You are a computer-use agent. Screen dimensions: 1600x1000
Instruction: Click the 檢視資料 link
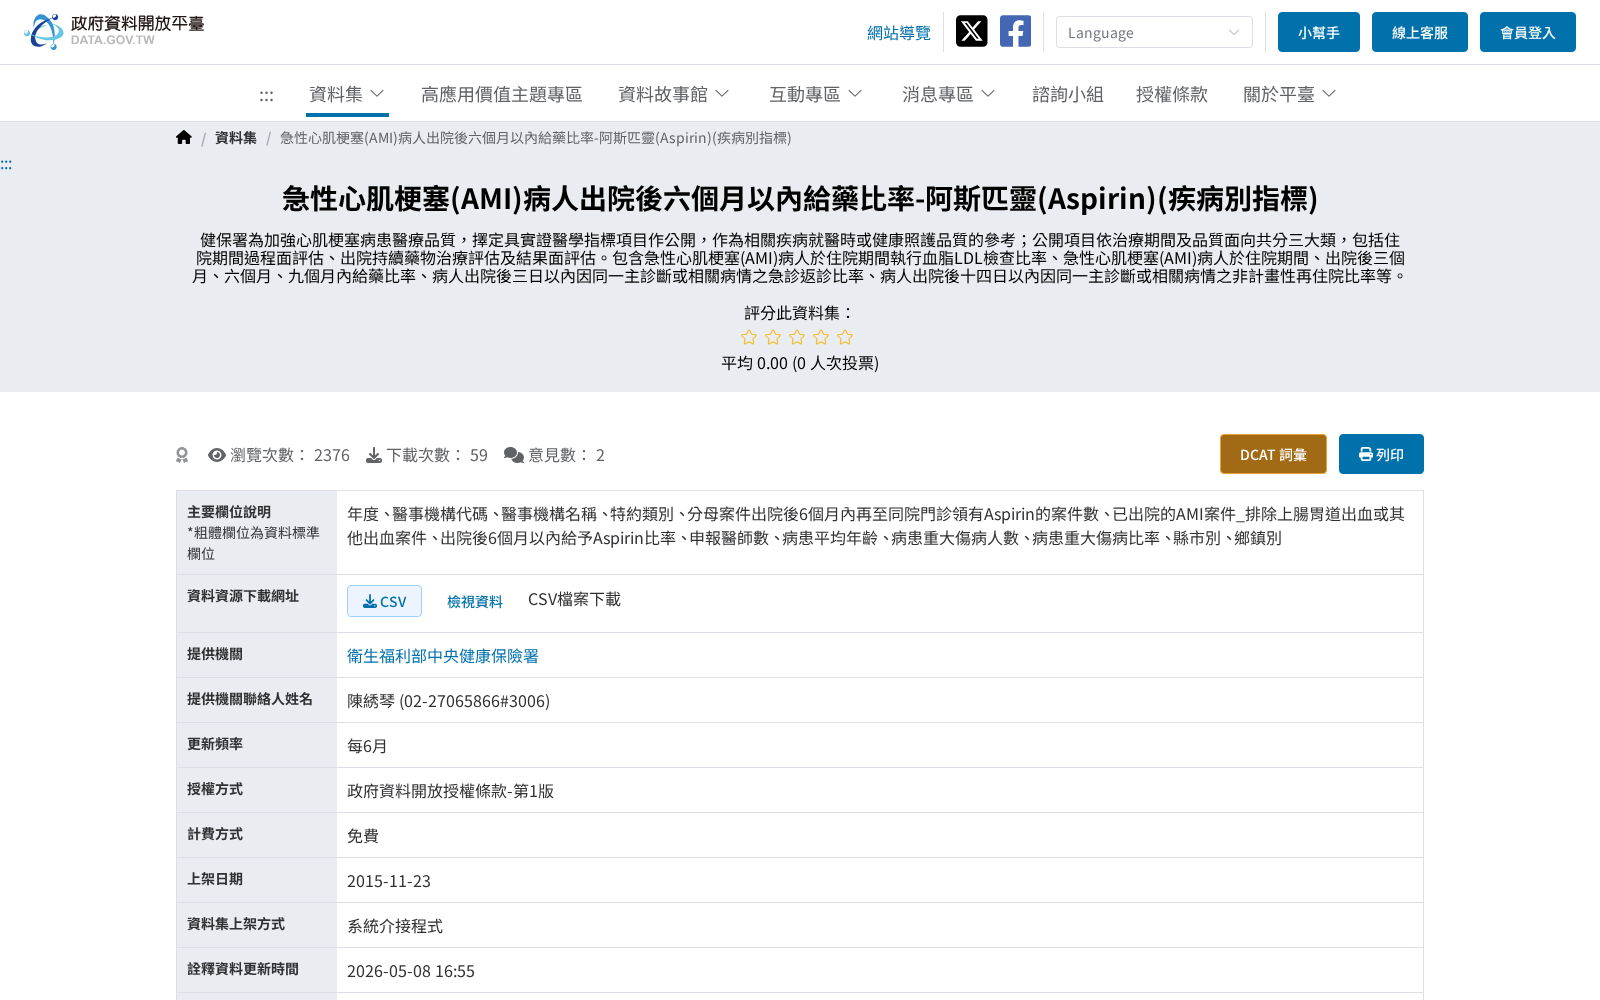(475, 601)
